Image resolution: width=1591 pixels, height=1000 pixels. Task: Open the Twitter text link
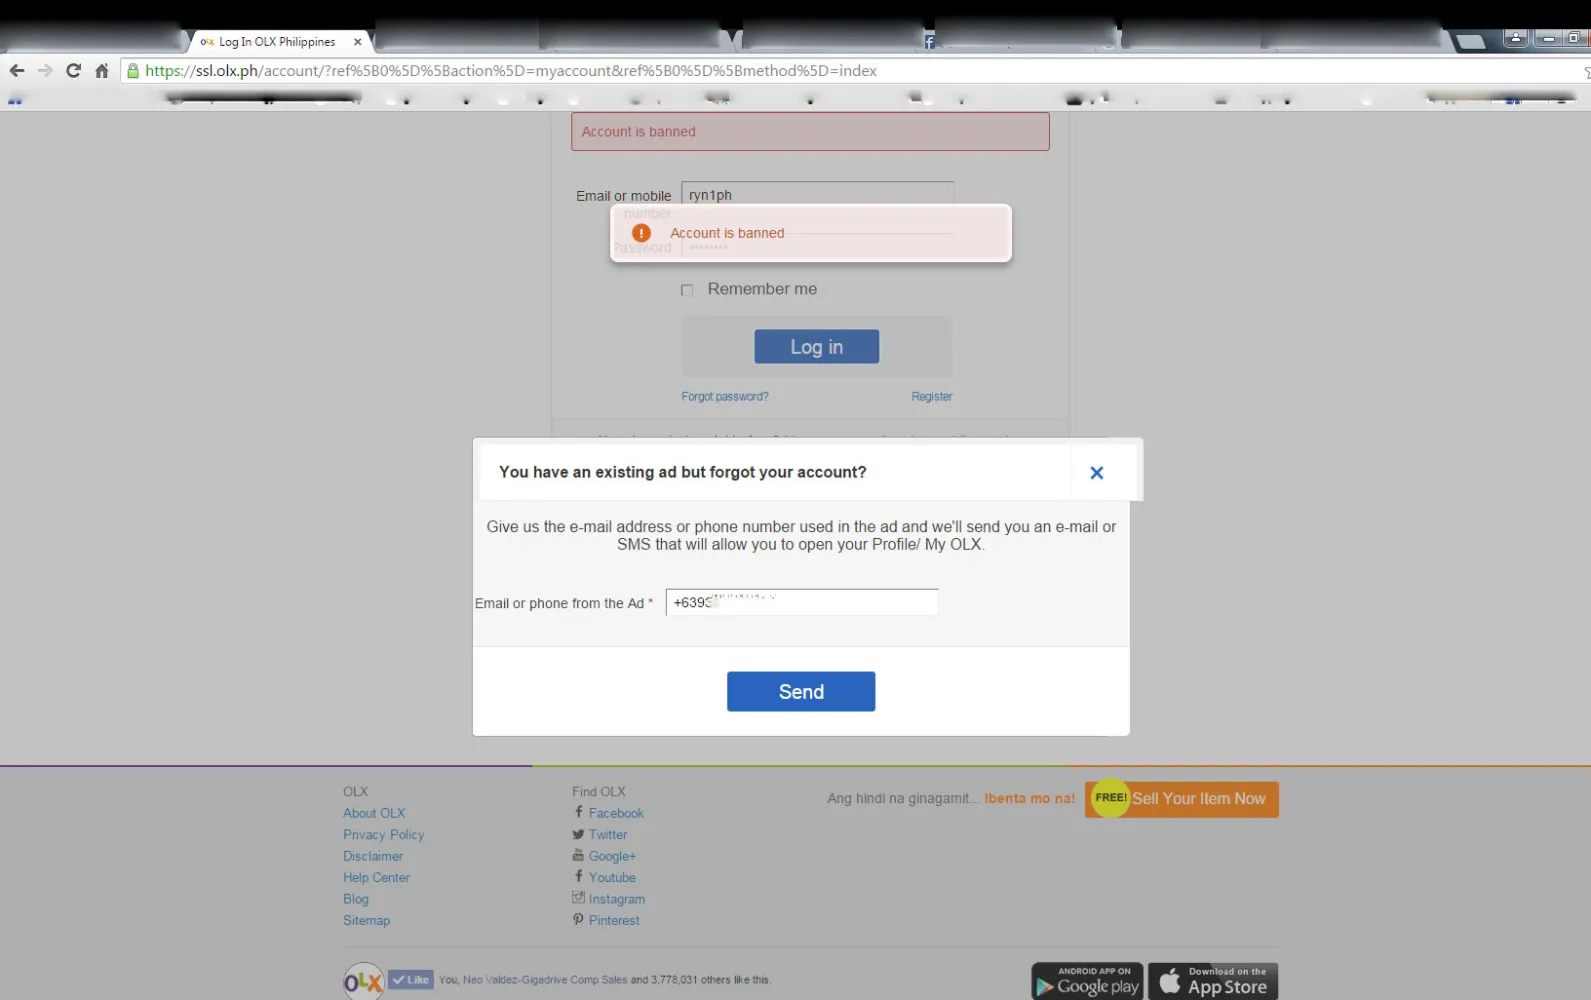(608, 835)
